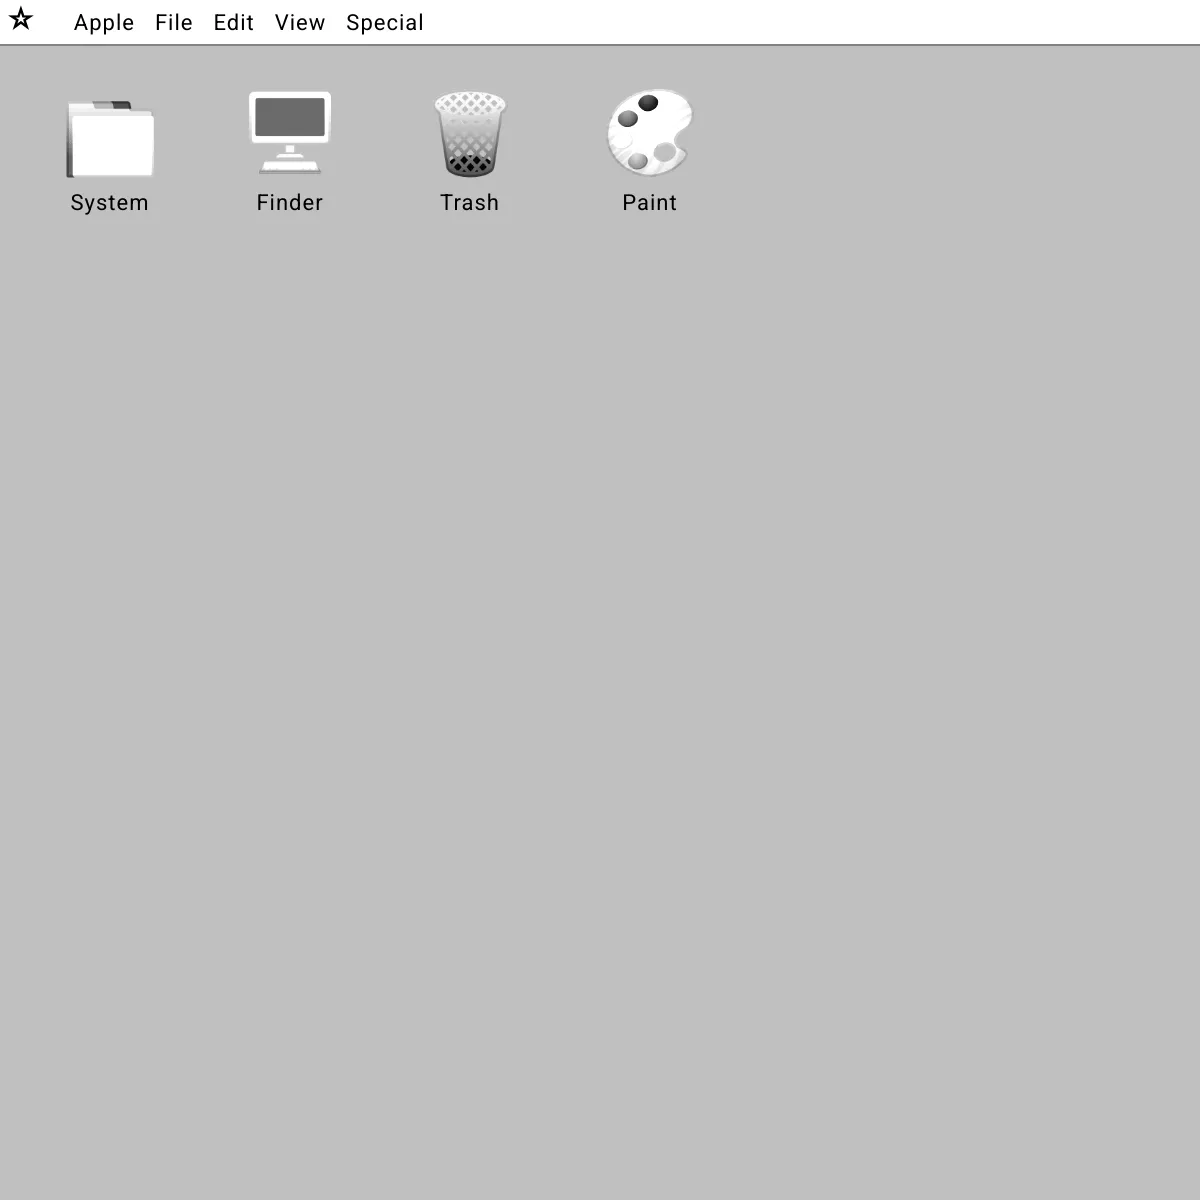Open the Special menu
The width and height of the screenshot is (1200, 1200).
click(385, 22)
